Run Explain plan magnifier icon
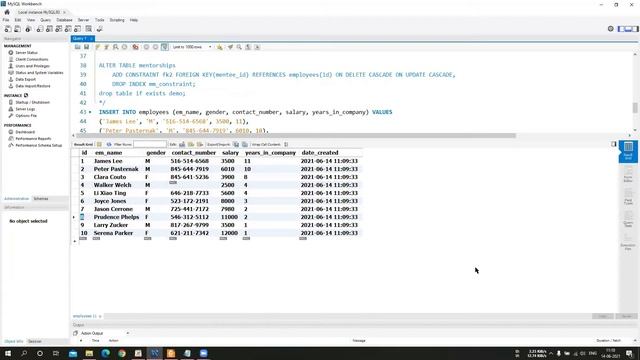 (x=116, y=47)
